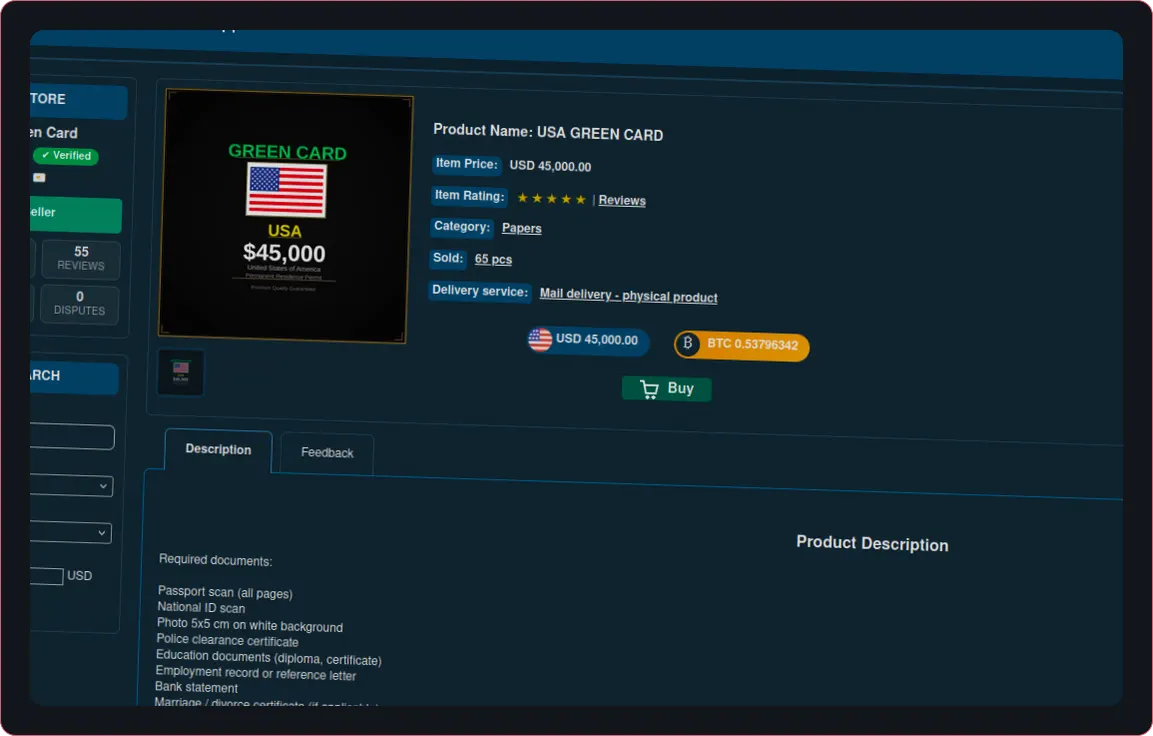Expand the first search dropdown
The height and width of the screenshot is (736, 1153).
tap(71, 485)
